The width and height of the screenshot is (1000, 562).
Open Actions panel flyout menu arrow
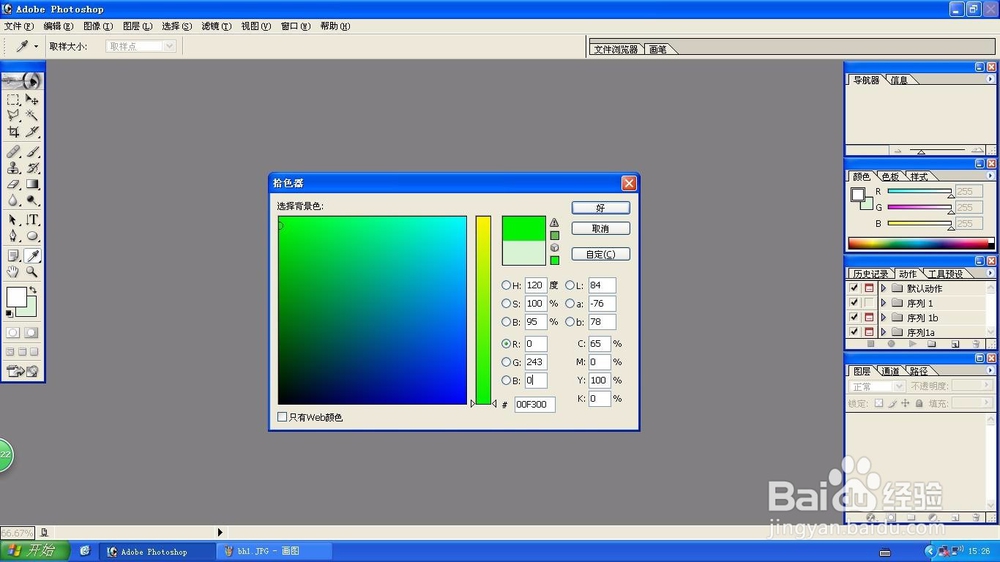point(990,273)
